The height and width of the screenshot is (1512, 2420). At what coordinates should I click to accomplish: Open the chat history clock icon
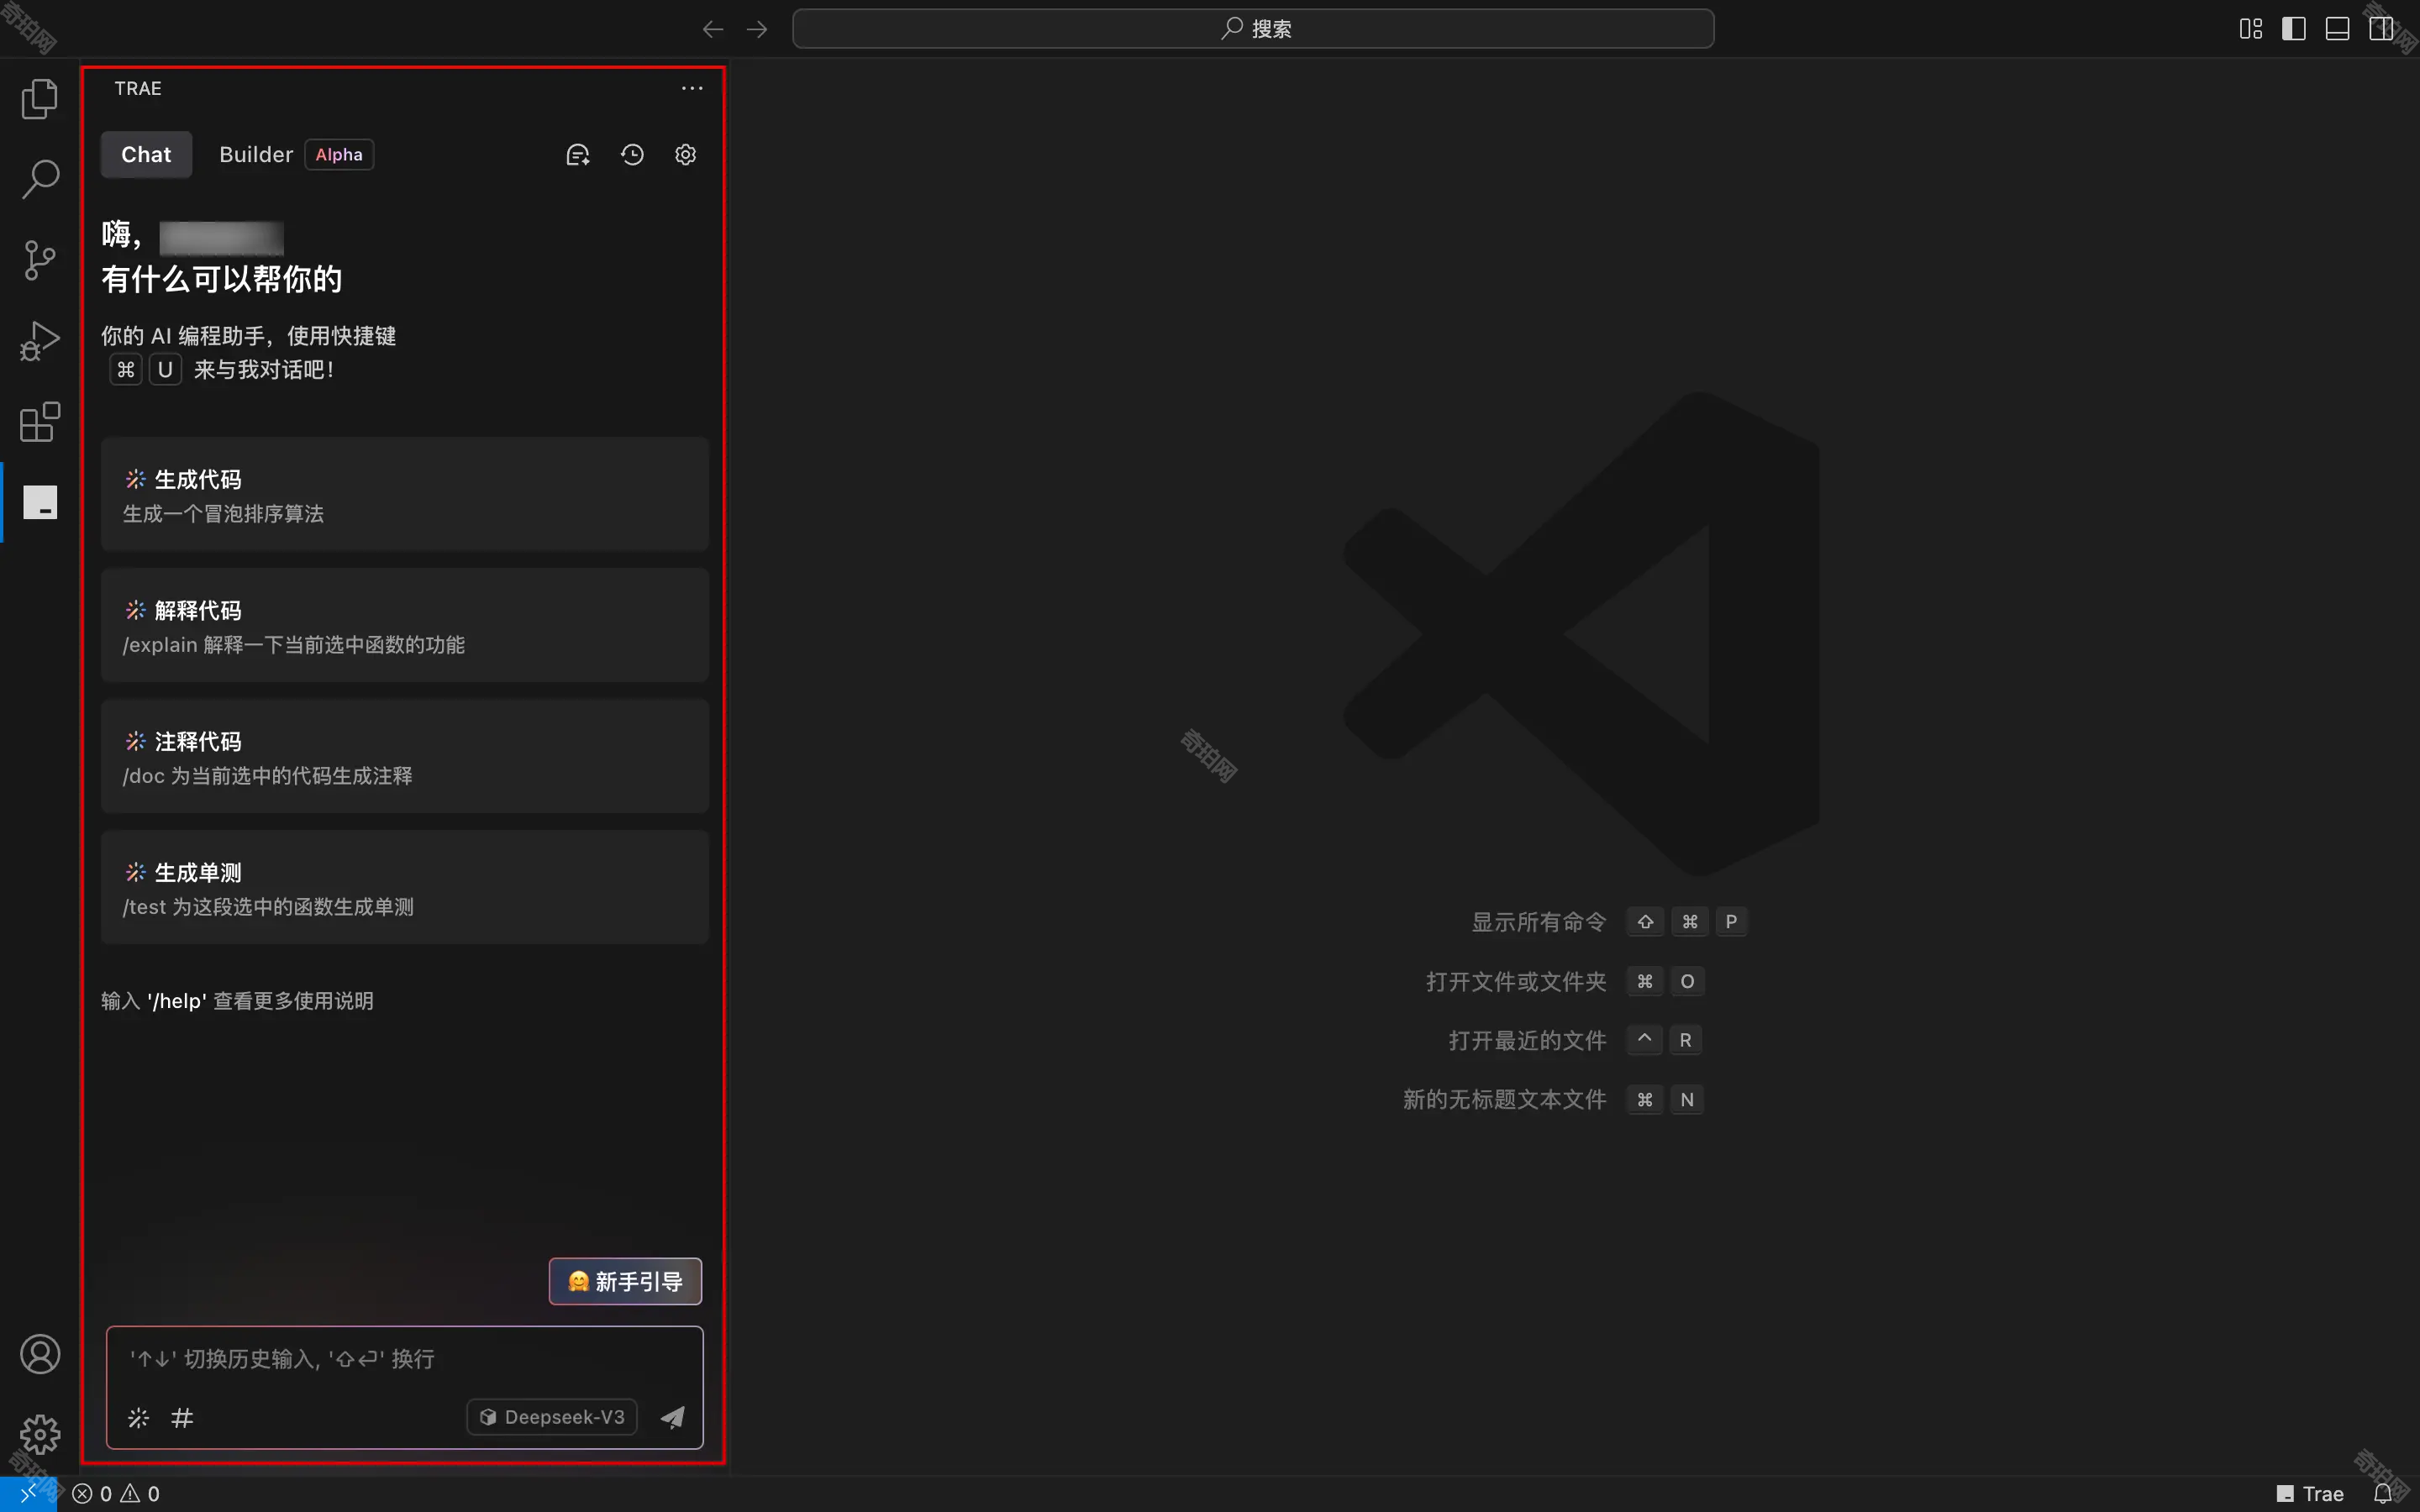coord(632,155)
